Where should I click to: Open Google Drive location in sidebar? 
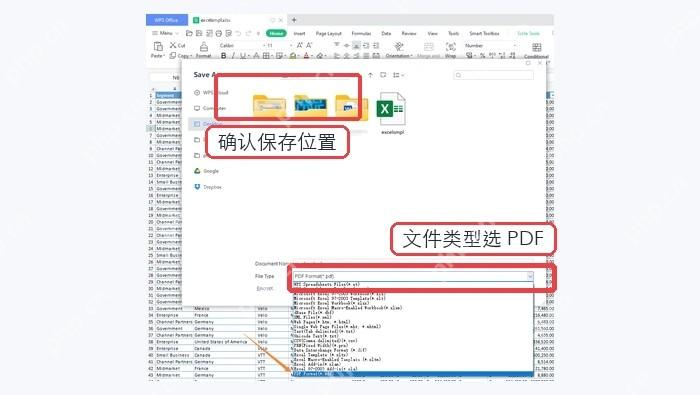206,171
